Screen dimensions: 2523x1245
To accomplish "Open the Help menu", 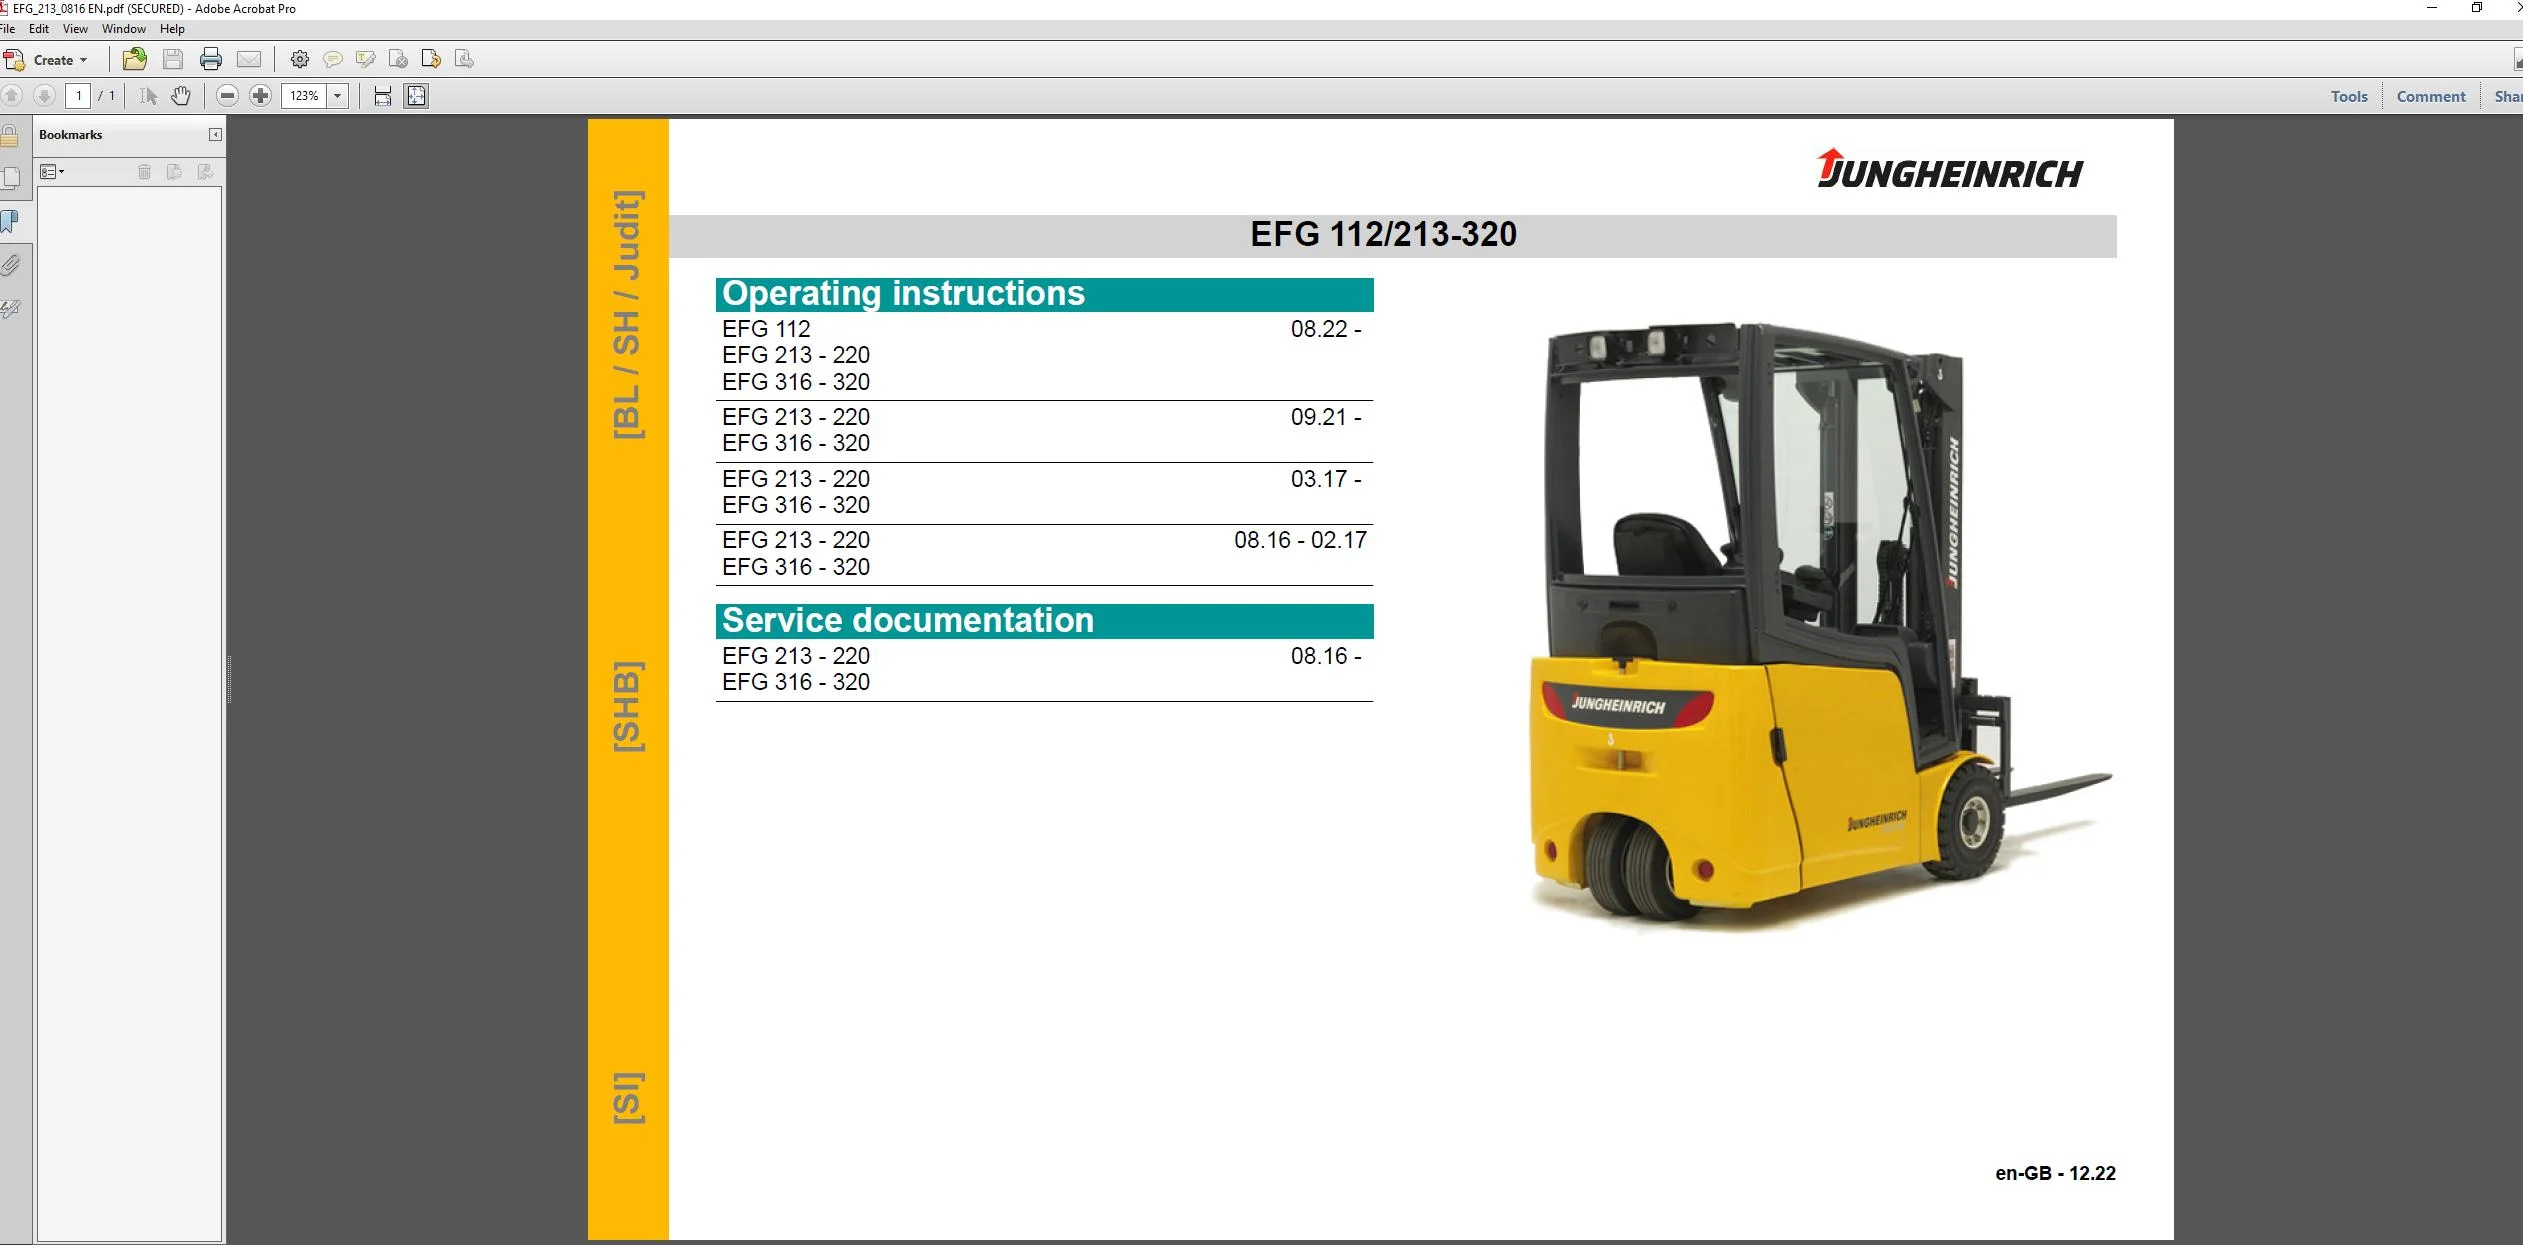I will click(x=172, y=29).
